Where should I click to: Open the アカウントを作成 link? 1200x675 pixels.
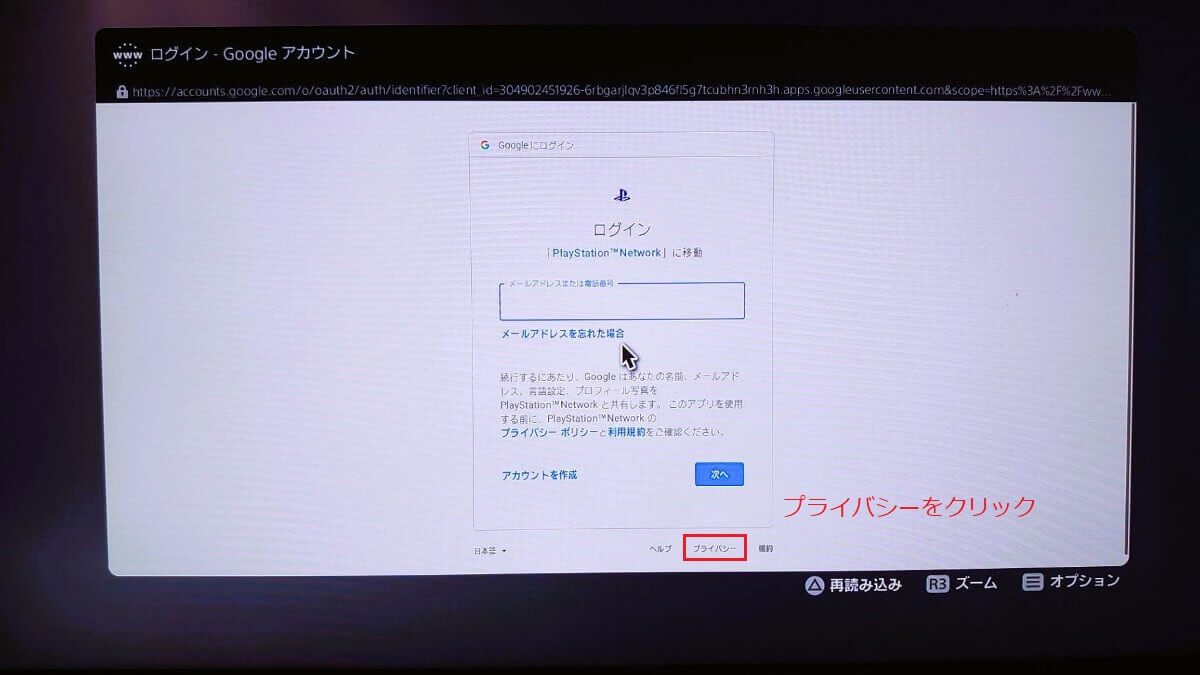tap(539, 475)
